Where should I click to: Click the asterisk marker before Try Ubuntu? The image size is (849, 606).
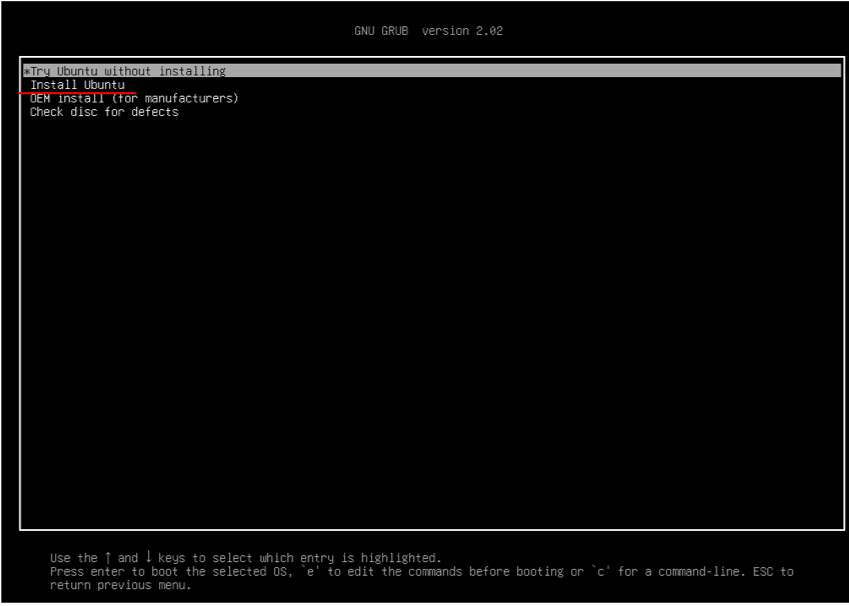[25, 71]
